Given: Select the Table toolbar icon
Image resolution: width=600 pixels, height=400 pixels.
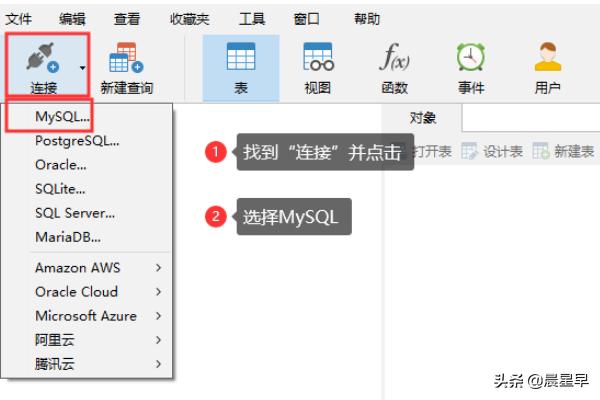Looking at the screenshot, I should tap(241, 56).
